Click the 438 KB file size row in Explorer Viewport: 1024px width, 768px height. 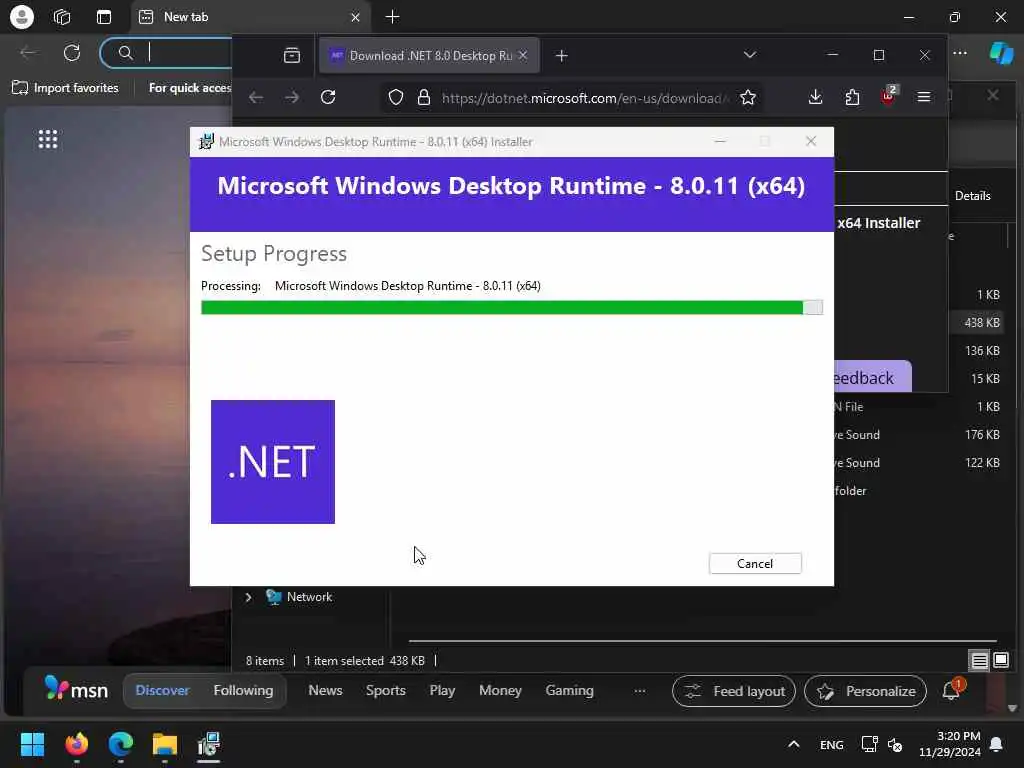pyautogui.click(x=982, y=323)
